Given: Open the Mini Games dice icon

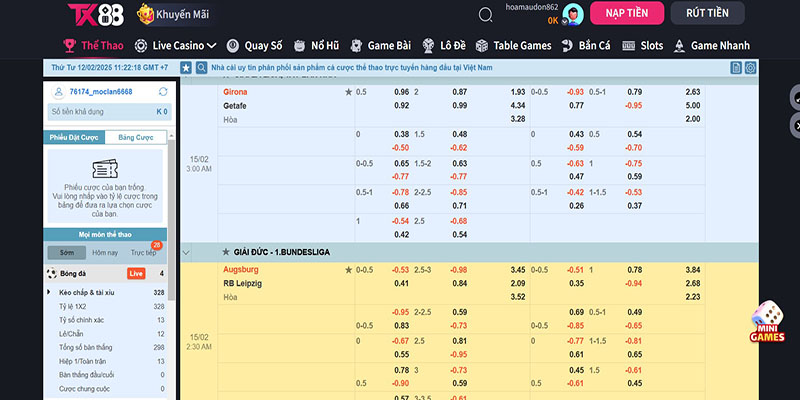Looking at the screenshot, I should (x=767, y=320).
